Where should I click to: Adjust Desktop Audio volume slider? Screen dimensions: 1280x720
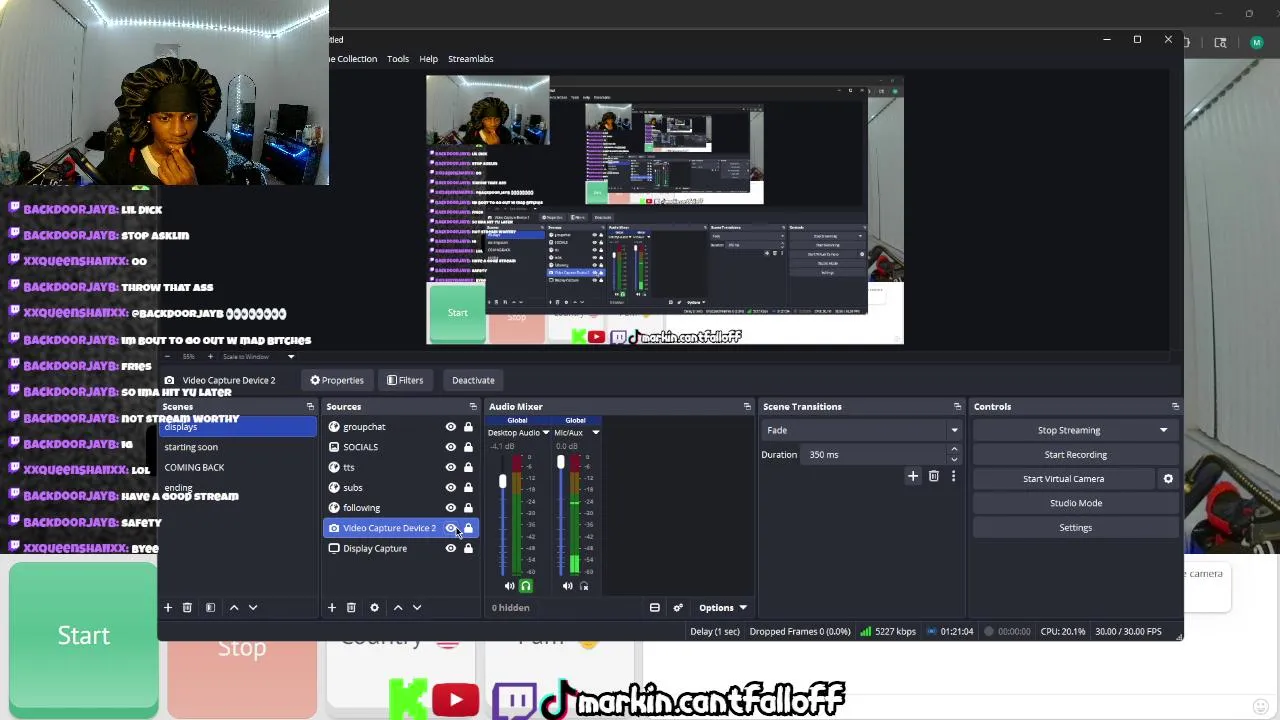[x=502, y=482]
